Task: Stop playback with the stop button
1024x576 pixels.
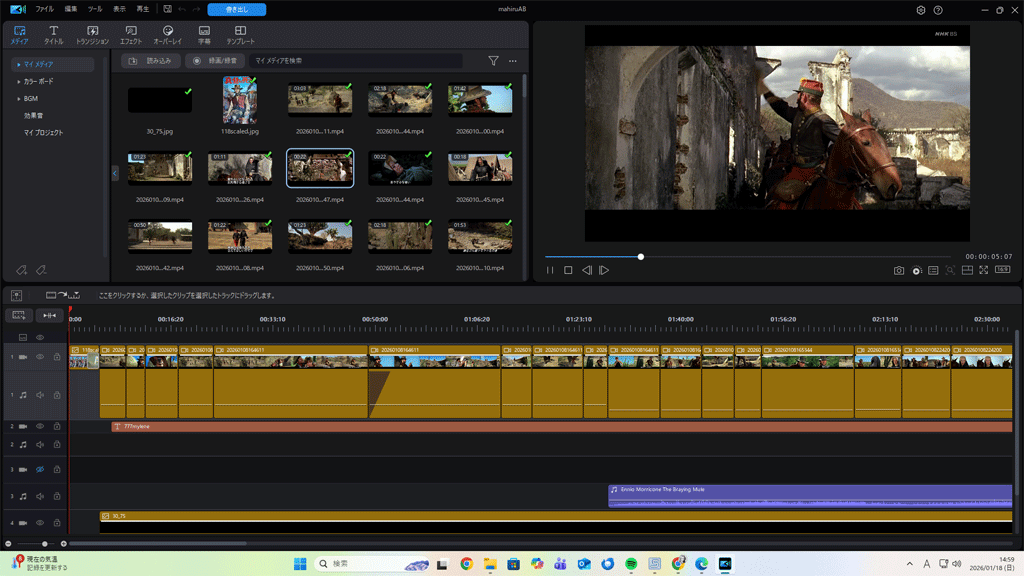Action: pyautogui.click(x=568, y=270)
